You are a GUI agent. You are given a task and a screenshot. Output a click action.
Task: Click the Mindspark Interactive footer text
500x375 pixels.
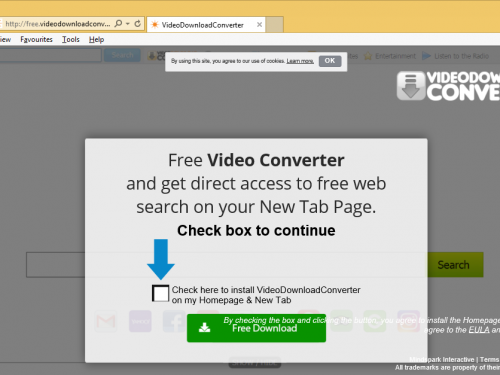tap(442, 359)
